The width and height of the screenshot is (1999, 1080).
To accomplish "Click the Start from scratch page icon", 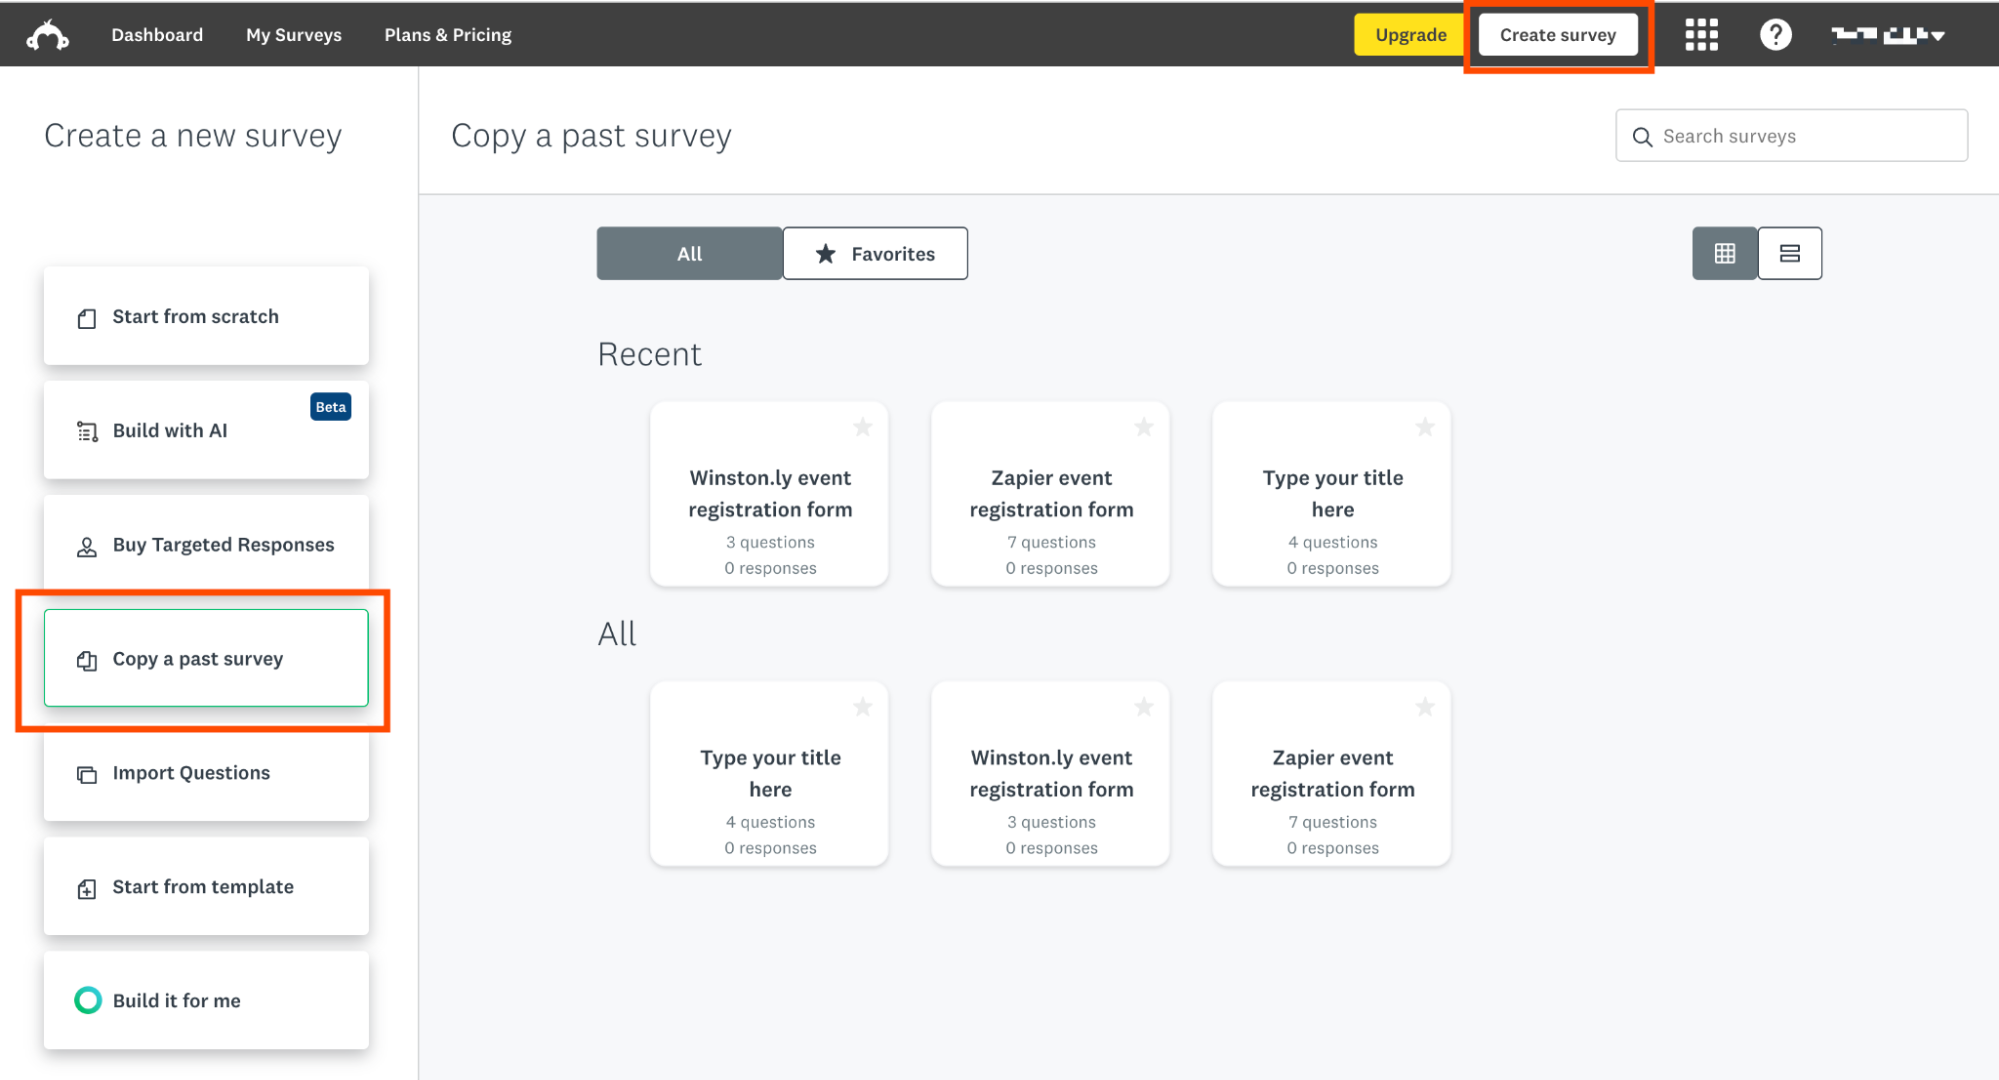I will point(87,318).
